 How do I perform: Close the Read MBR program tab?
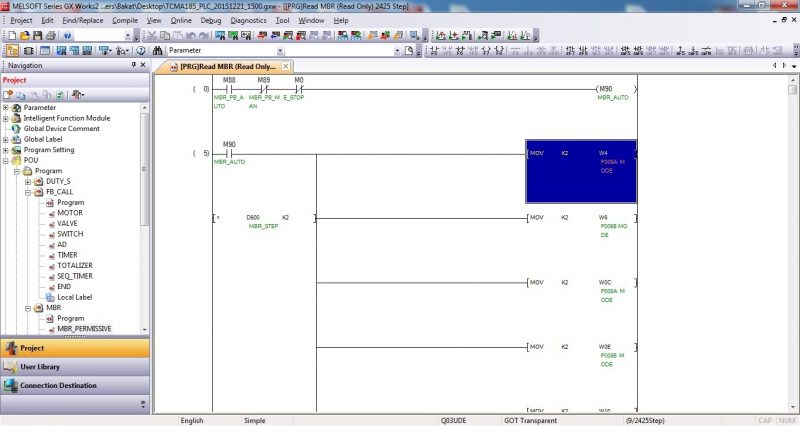[x=286, y=66]
